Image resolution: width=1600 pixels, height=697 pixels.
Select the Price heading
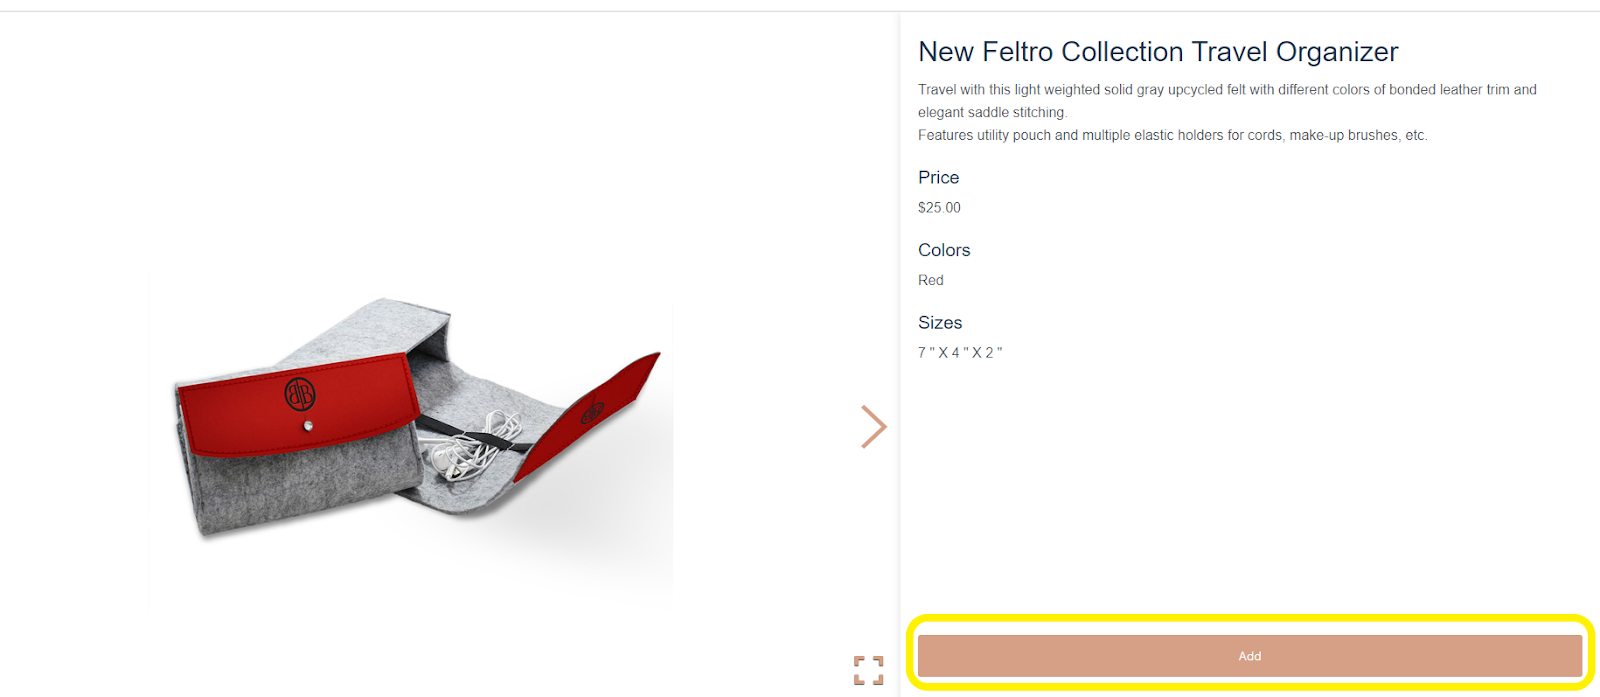(x=938, y=178)
